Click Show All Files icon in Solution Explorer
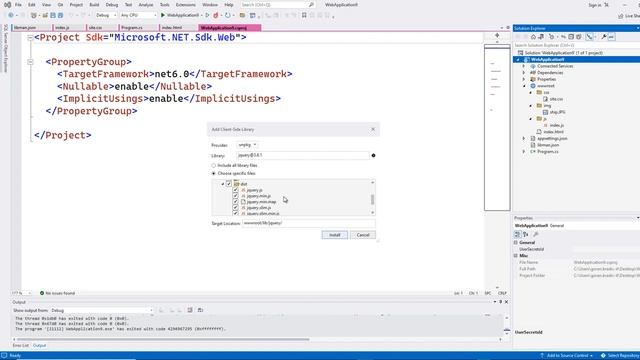The image size is (640, 360). (579, 37)
